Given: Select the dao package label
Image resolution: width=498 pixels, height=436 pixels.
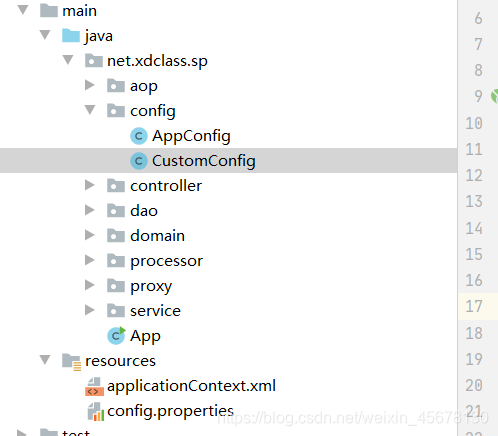Looking at the screenshot, I should (x=144, y=211).
